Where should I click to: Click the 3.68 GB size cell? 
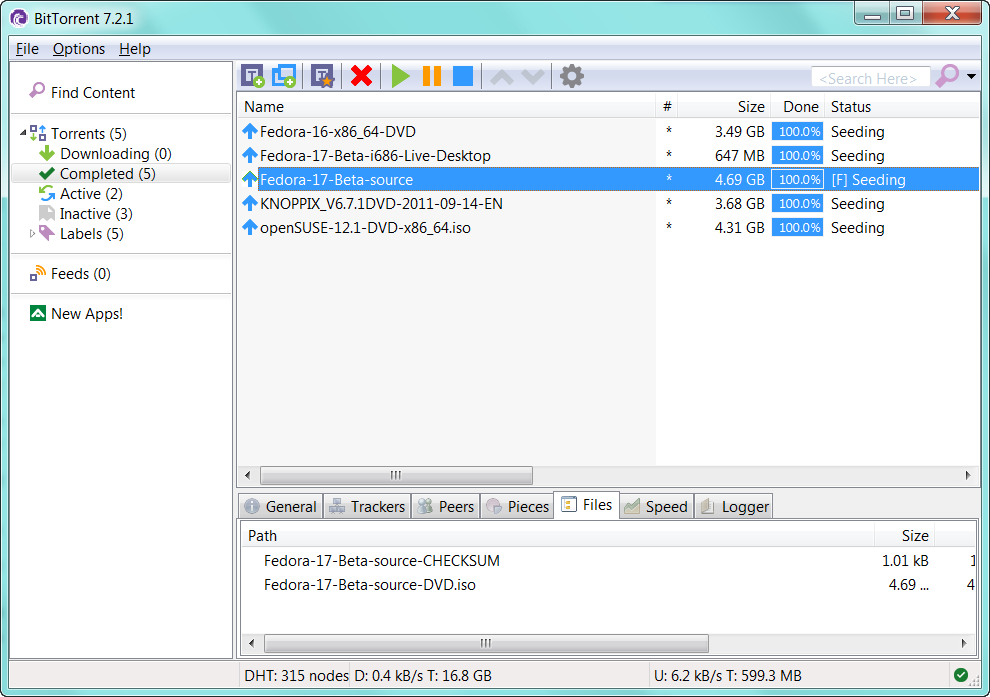(739, 203)
